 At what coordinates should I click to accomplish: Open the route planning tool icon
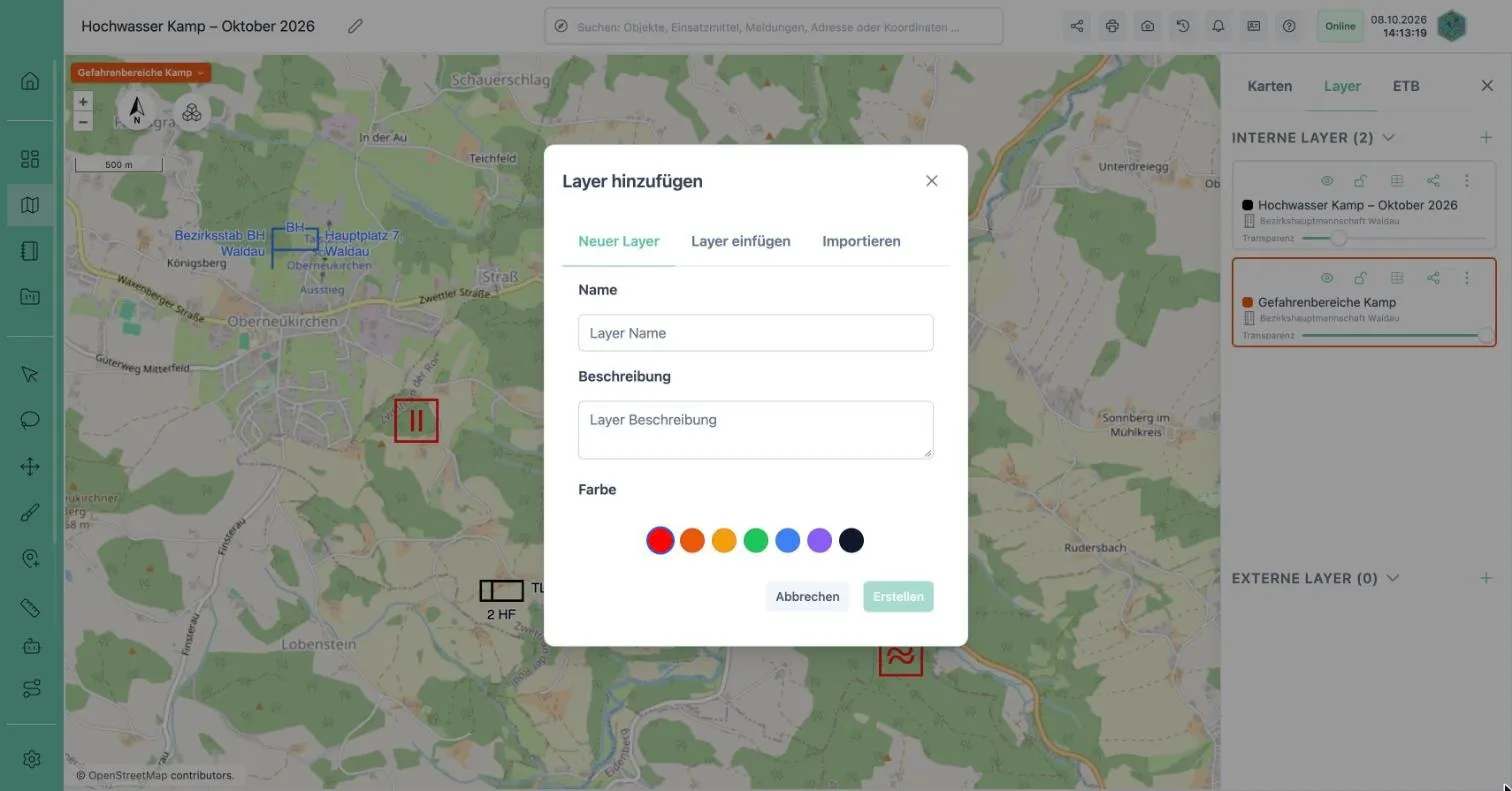click(x=30, y=689)
